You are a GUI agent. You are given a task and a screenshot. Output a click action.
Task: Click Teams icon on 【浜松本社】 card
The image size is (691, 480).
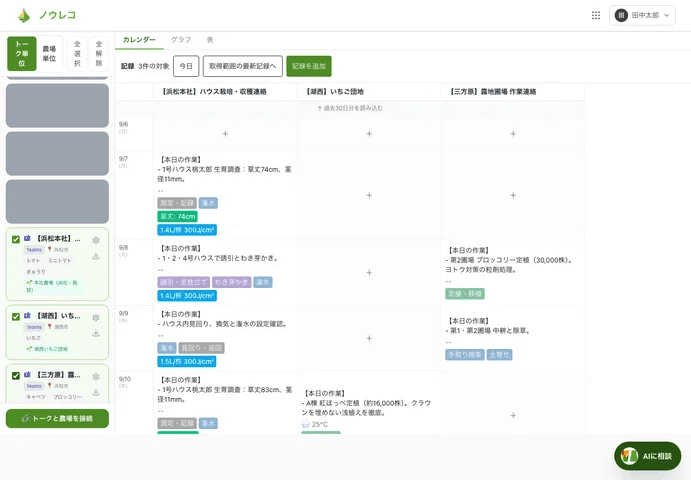pos(27,238)
